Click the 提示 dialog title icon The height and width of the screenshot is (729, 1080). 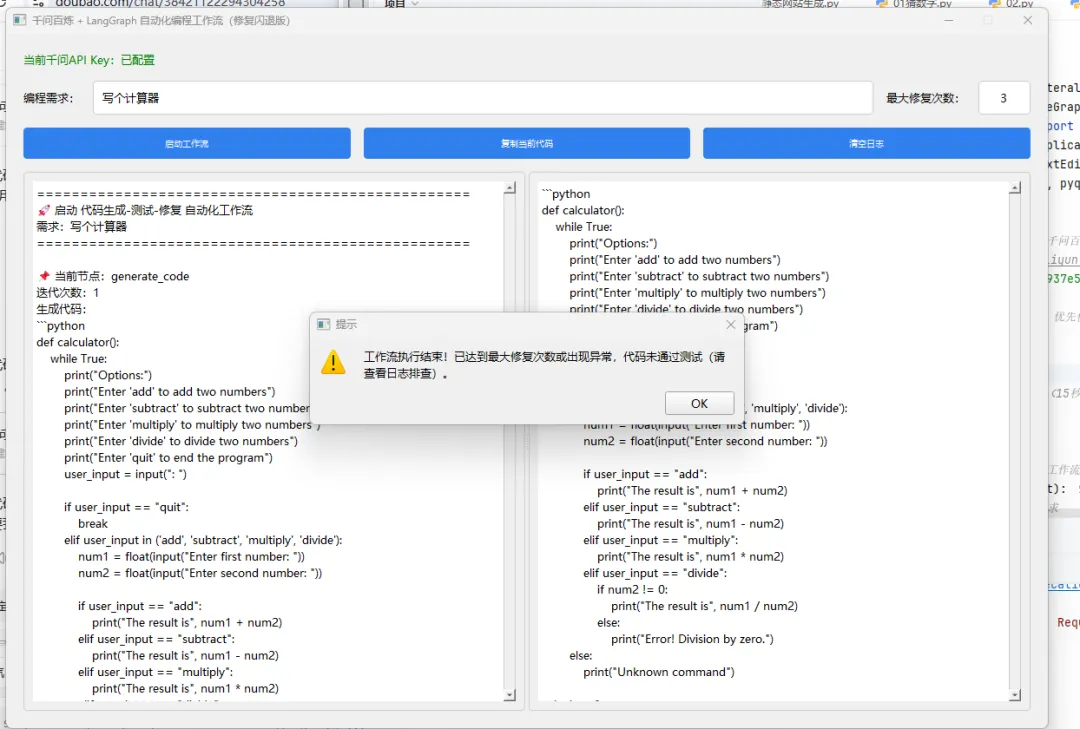(x=323, y=325)
